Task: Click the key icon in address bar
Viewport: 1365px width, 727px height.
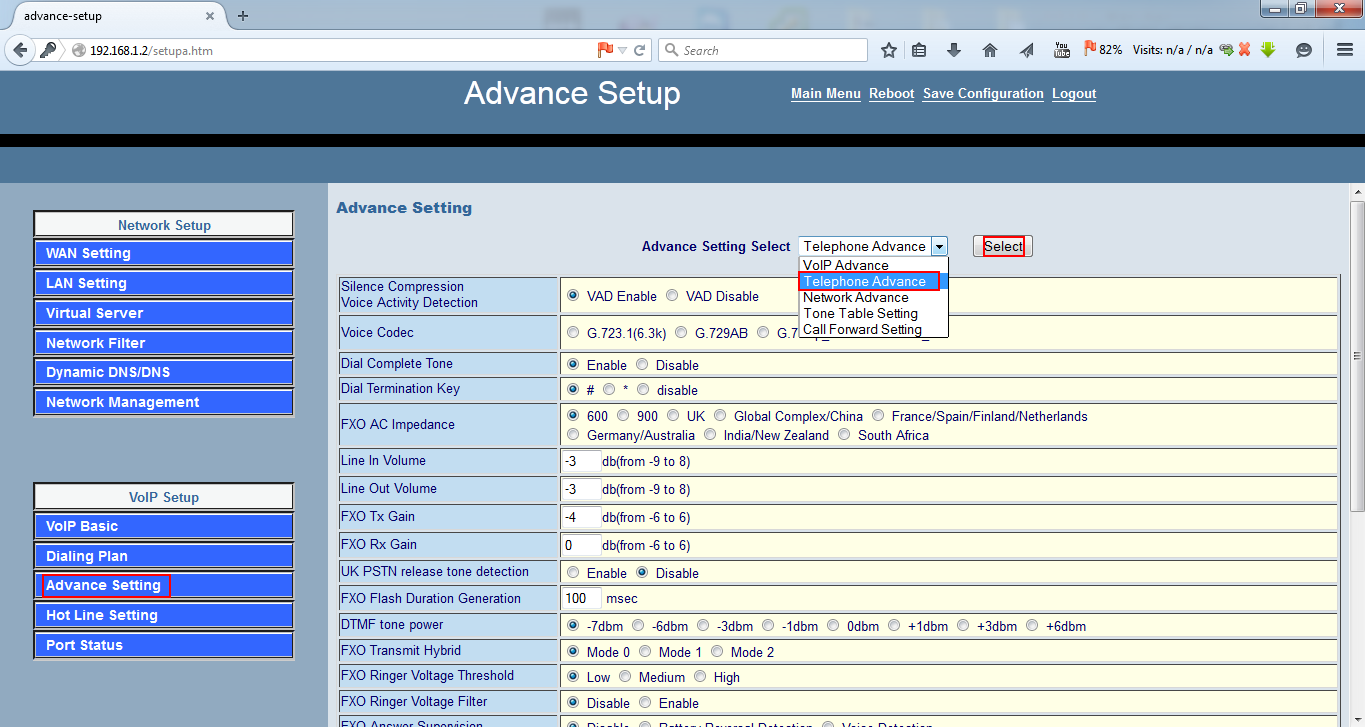Action: pyautogui.click(x=48, y=50)
